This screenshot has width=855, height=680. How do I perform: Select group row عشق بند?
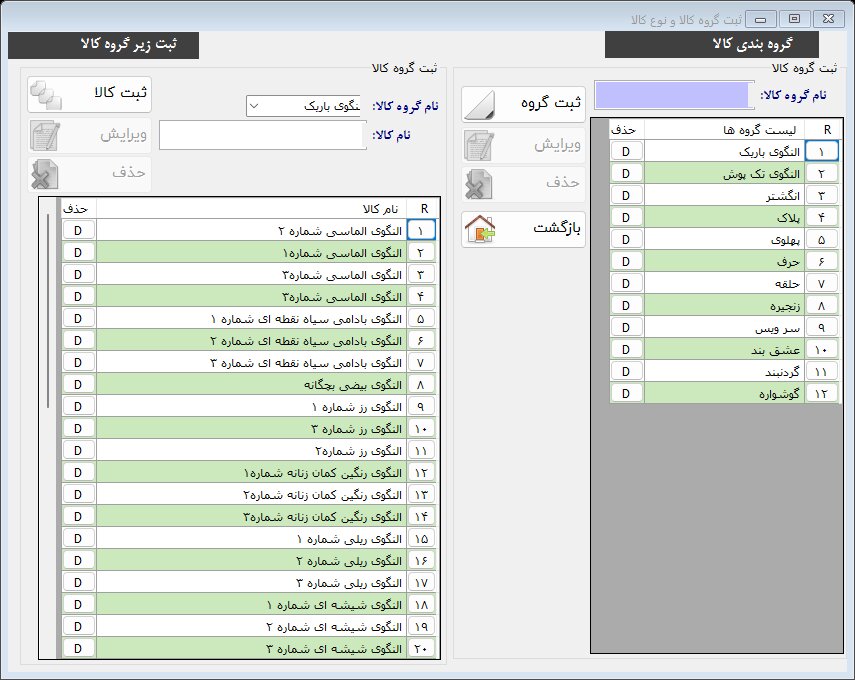pos(724,350)
